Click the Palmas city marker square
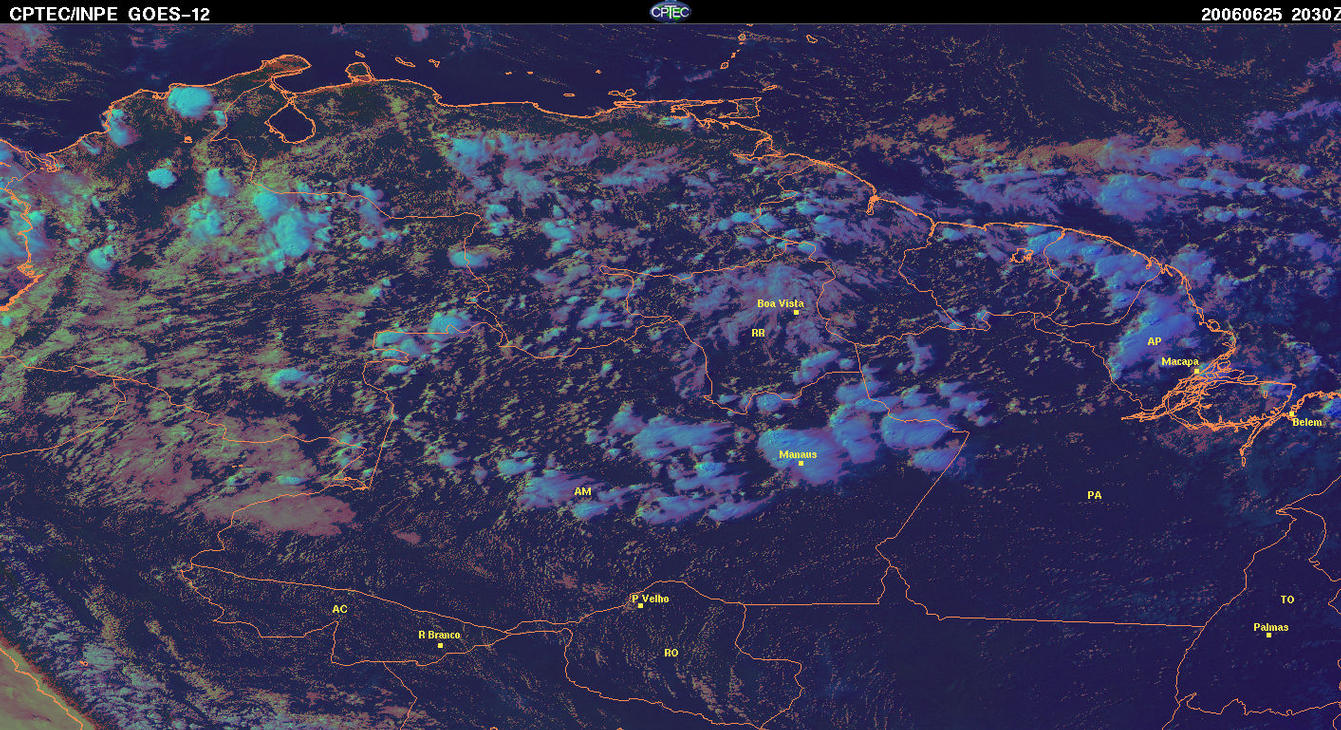Screen dimensions: 1341x730 pyautogui.click(x=1268, y=636)
